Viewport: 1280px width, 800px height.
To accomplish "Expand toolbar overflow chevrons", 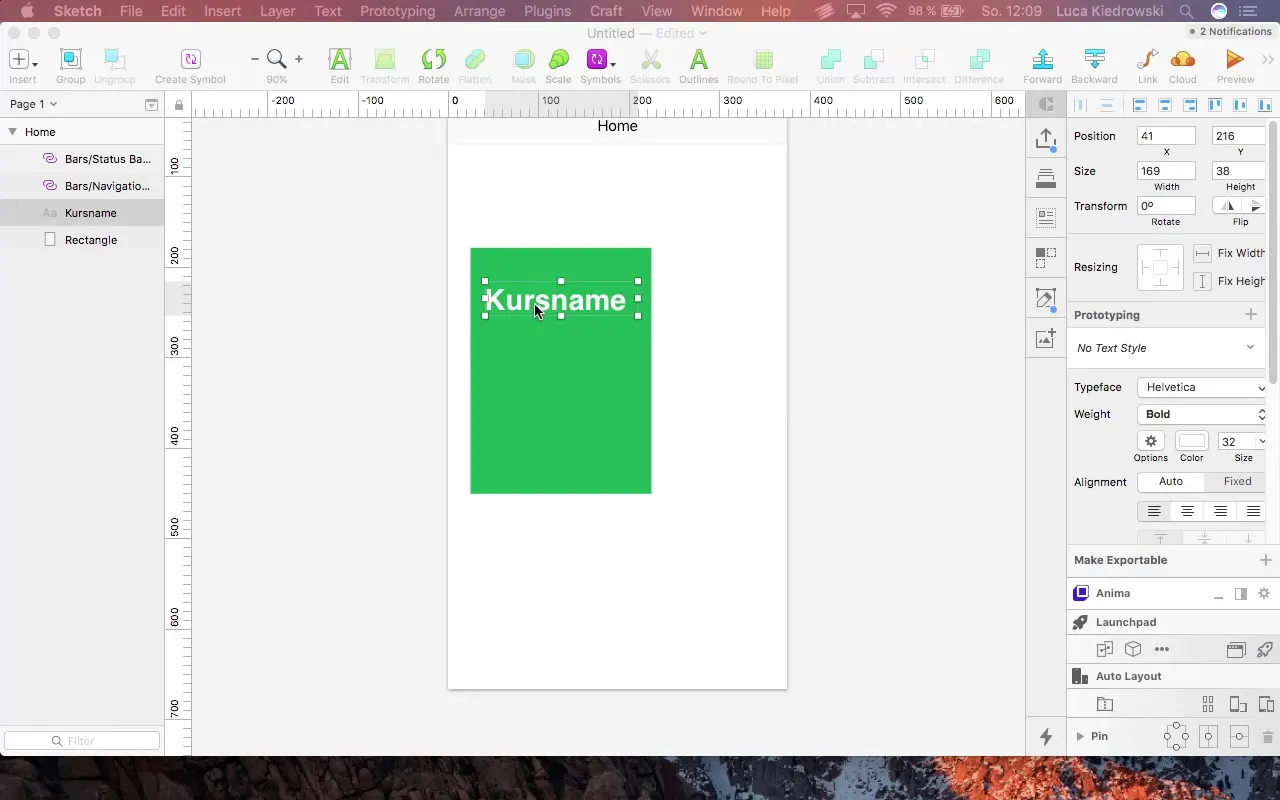I will [1268, 60].
